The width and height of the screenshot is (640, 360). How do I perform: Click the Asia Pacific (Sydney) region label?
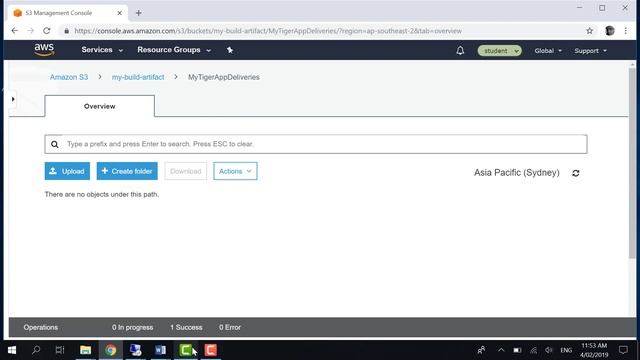click(517, 173)
